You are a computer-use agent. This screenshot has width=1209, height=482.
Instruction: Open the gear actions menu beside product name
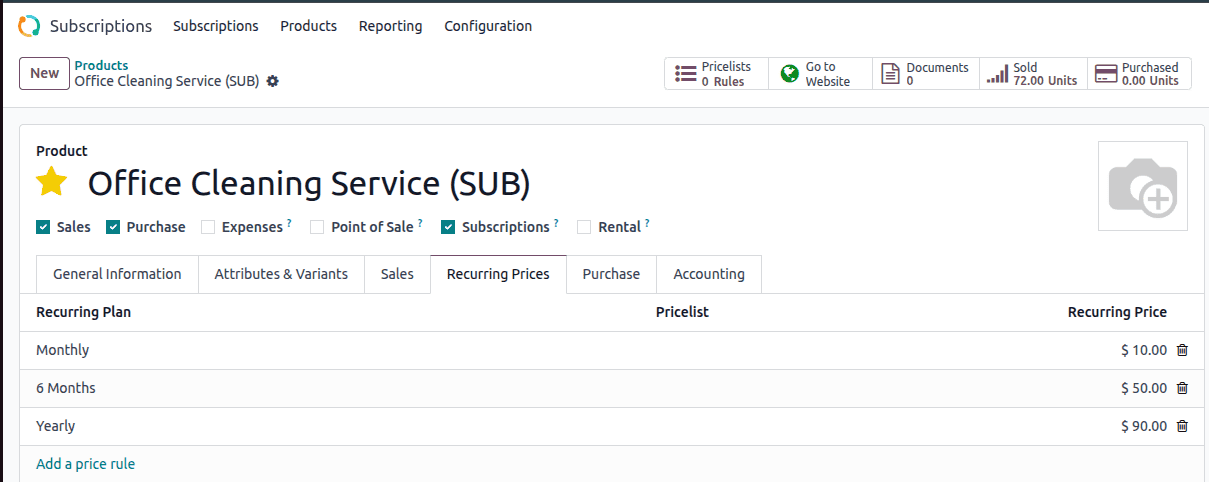click(x=272, y=81)
